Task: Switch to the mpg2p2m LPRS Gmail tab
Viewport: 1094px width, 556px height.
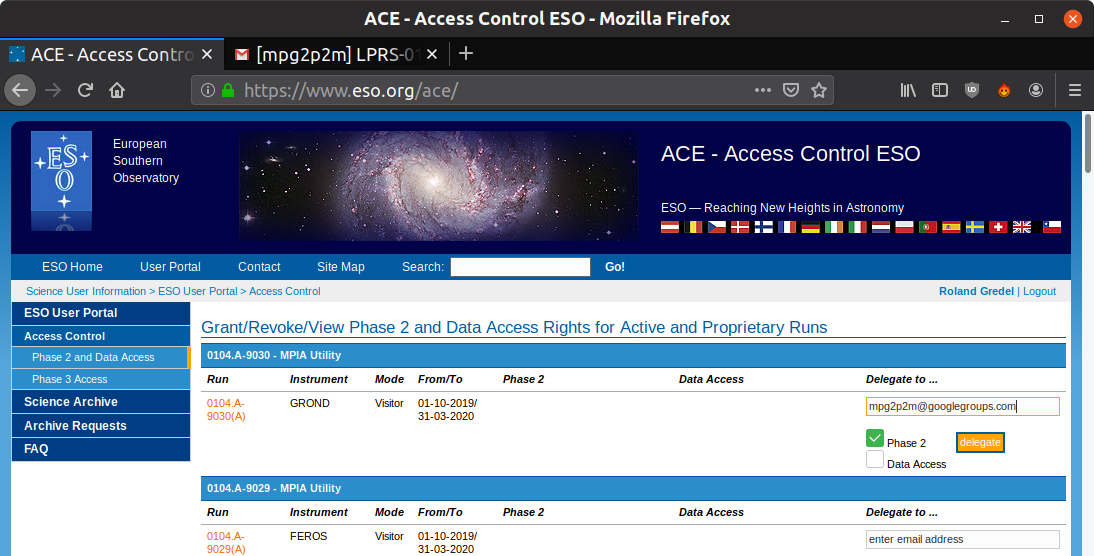Action: (337, 54)
